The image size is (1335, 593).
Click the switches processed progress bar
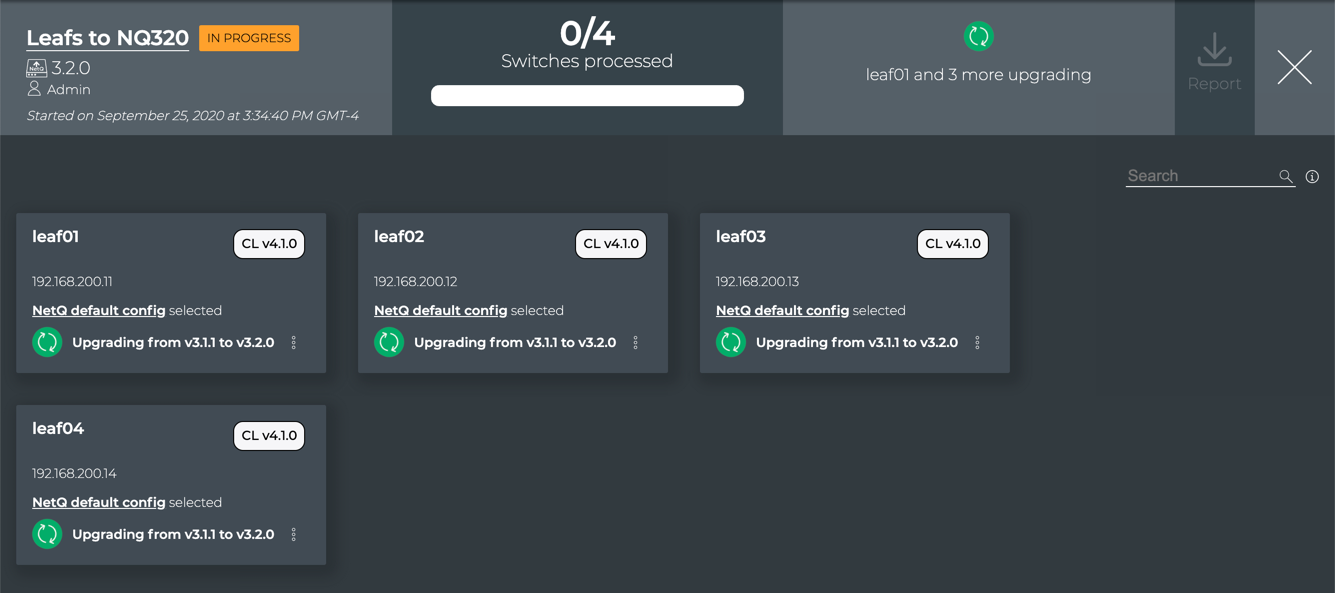(x=587, y=96)
